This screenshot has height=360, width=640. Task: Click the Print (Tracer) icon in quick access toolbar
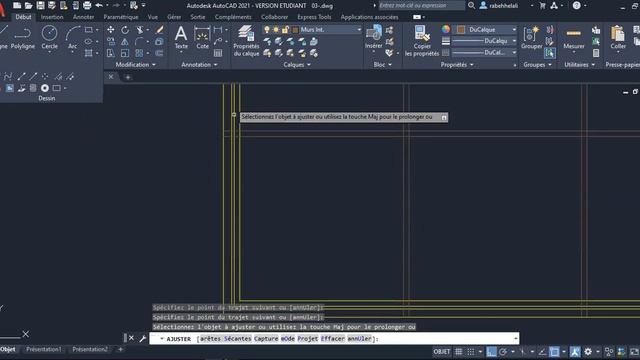click(x=87, y=5)
